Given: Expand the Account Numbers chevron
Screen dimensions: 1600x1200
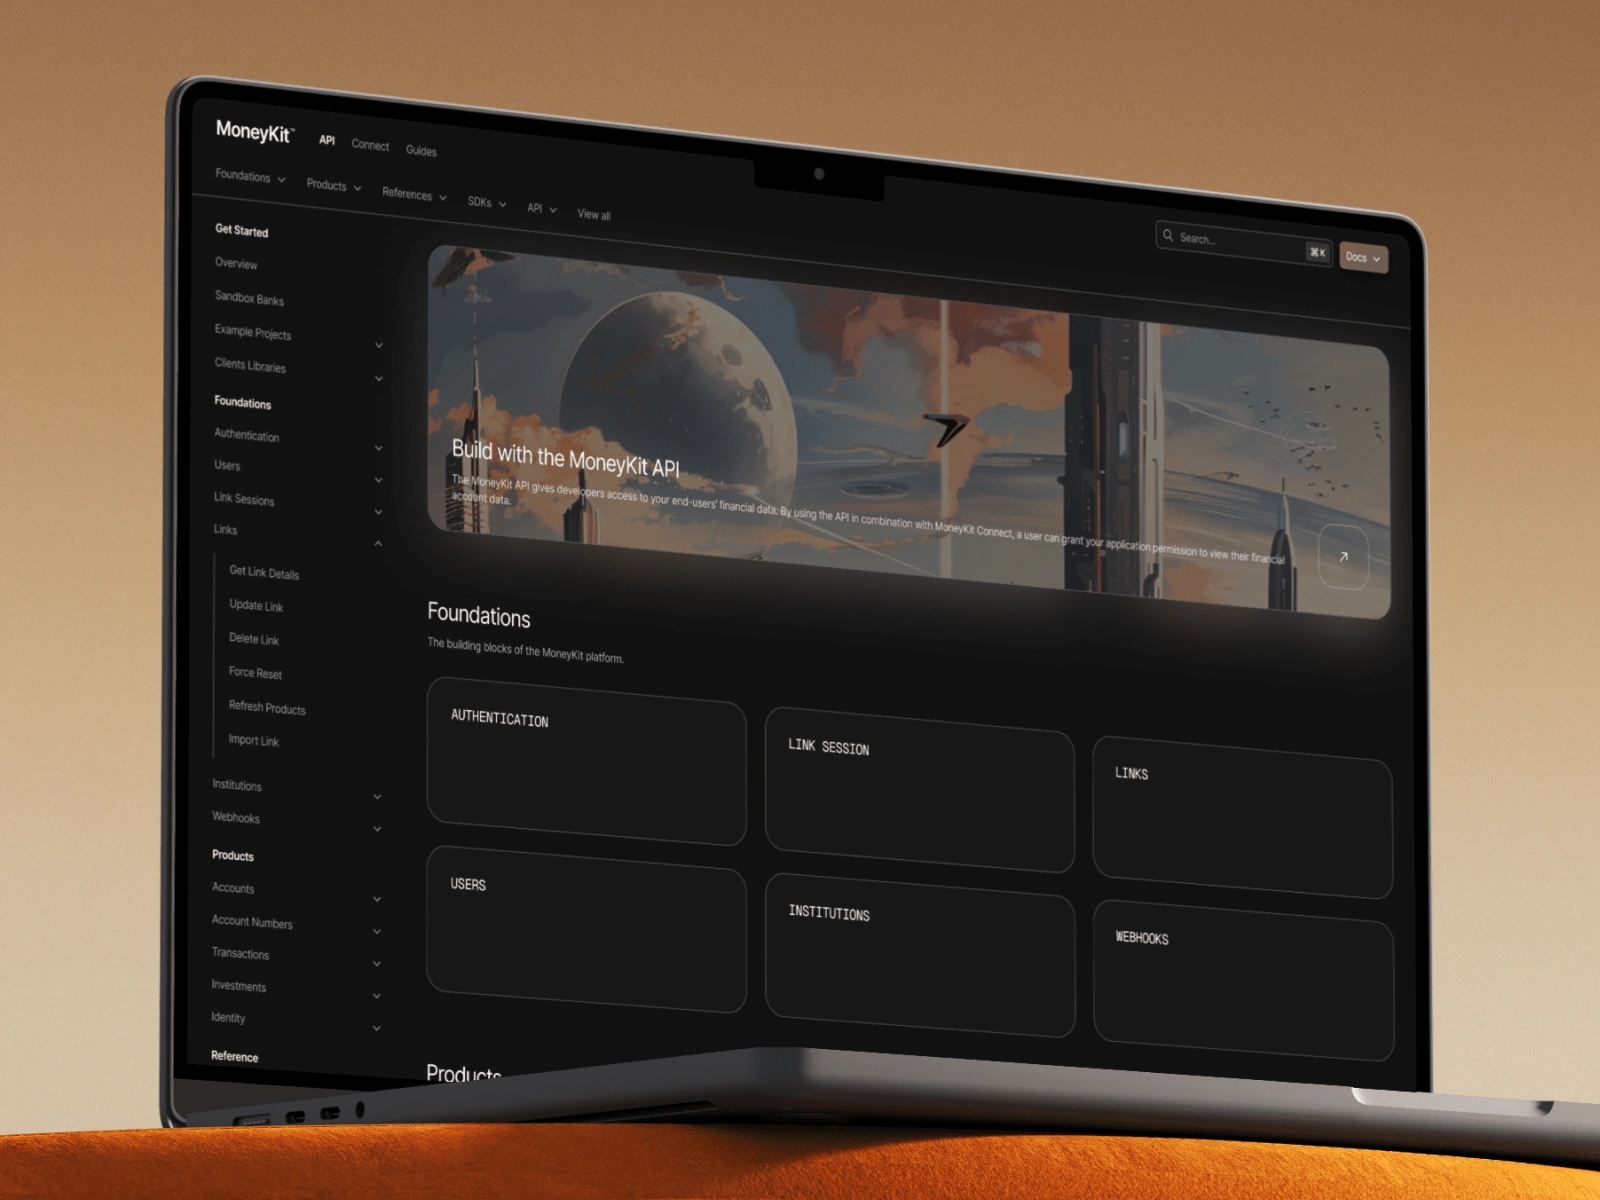Looking at the screenshot, I should pos(377,931).
